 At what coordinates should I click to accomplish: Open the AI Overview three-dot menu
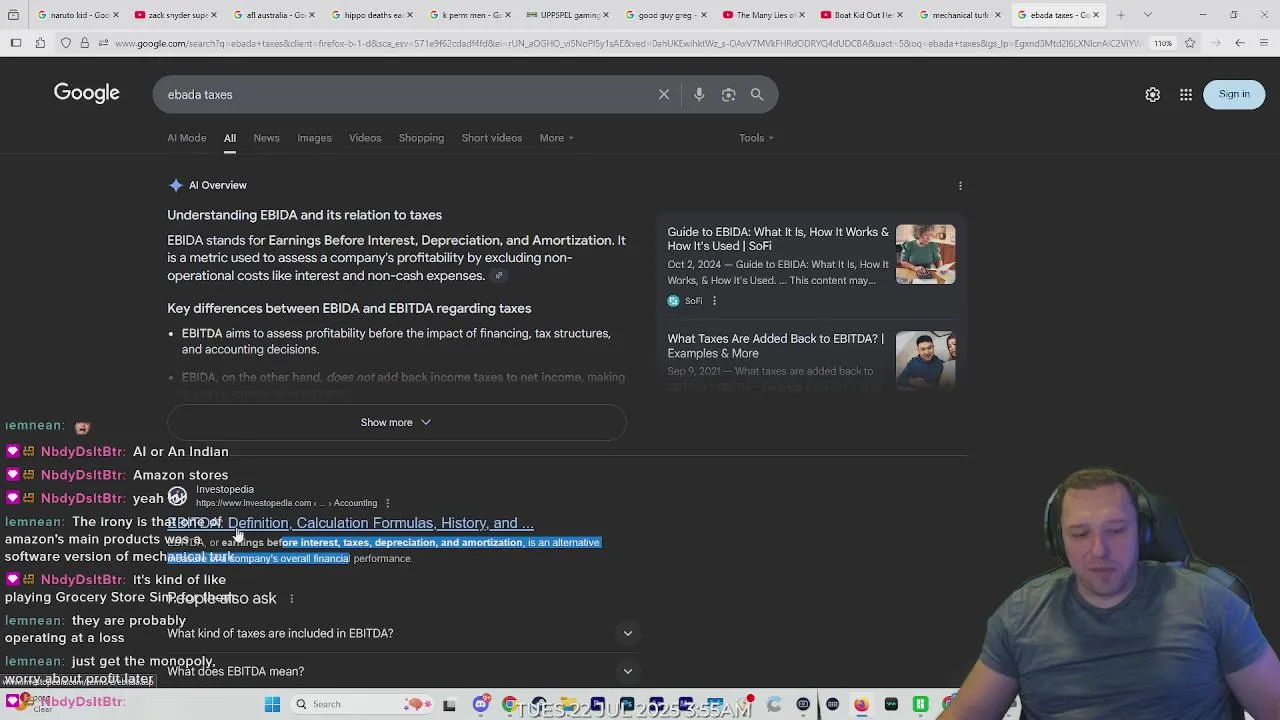tap(960, 185)
